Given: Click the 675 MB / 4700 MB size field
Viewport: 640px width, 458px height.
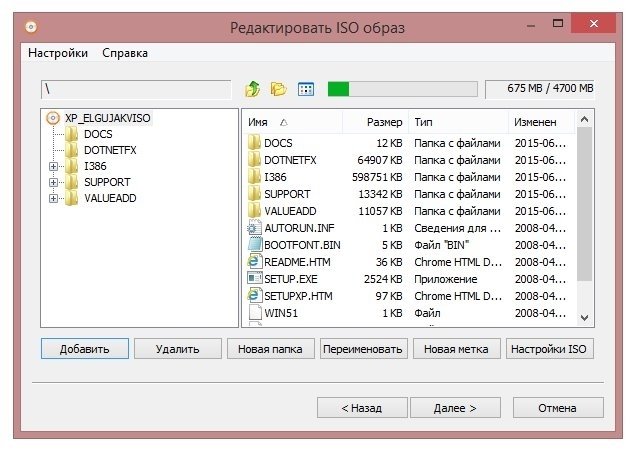Looking at the screenshot, I should [x=540, y=89].
